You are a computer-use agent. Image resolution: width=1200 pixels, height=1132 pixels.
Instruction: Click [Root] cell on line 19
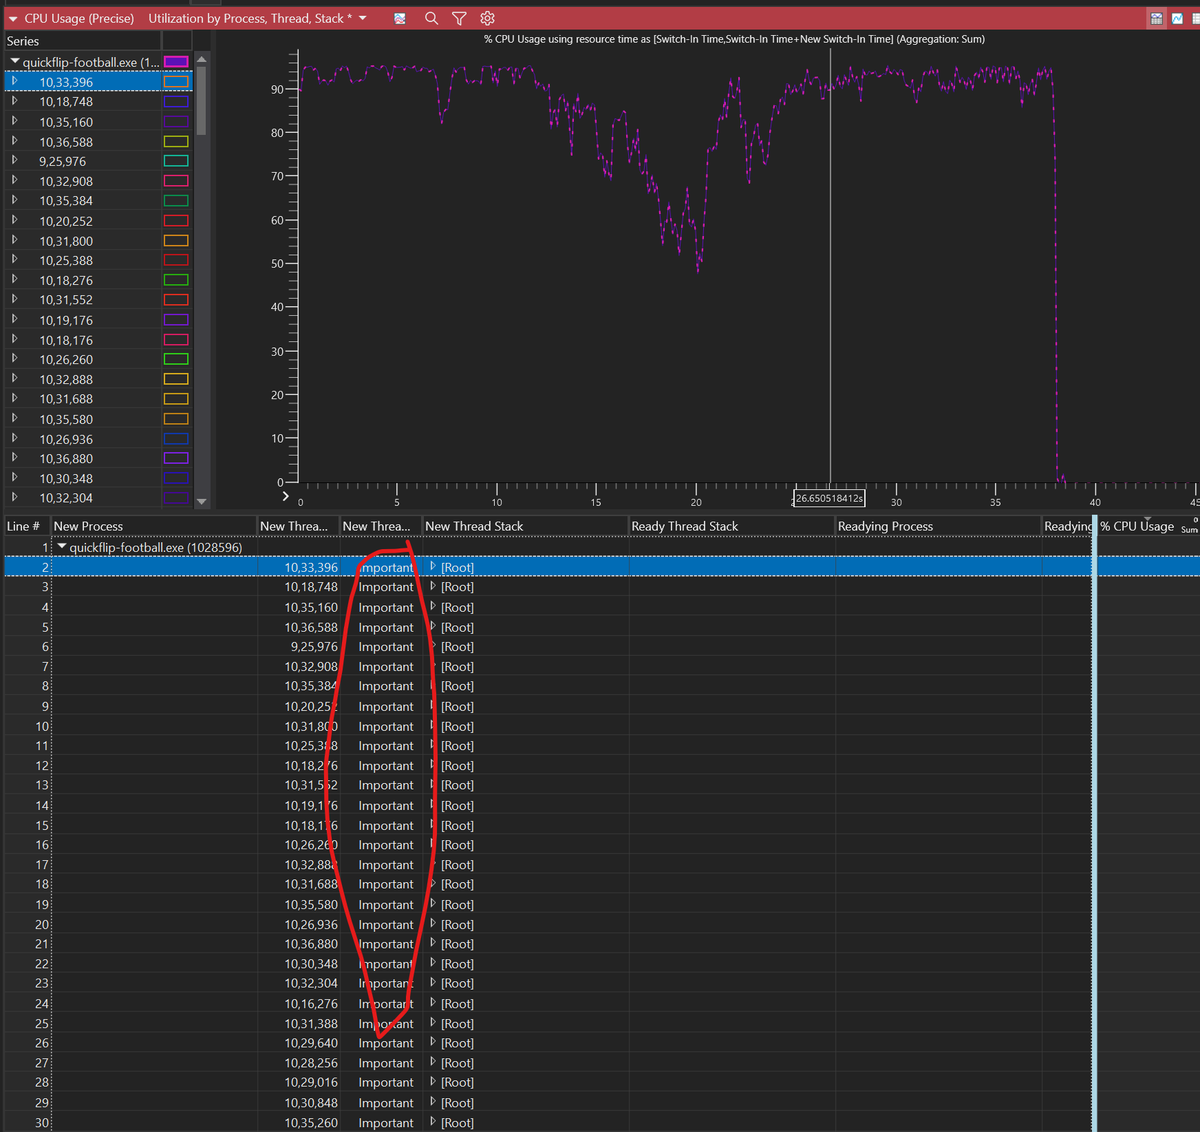[457, 904]
